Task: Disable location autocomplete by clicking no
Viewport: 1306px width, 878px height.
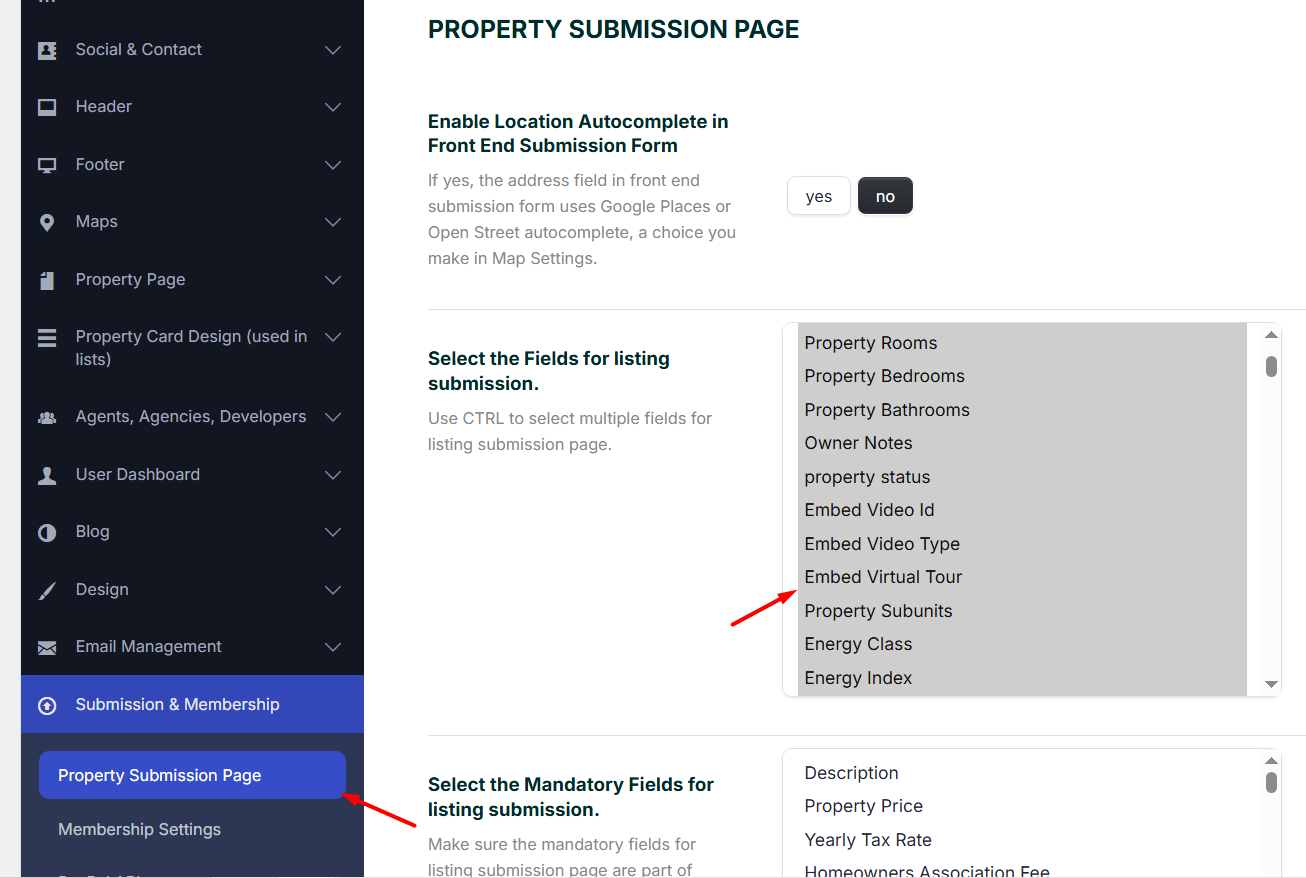Action: point(884,196)
